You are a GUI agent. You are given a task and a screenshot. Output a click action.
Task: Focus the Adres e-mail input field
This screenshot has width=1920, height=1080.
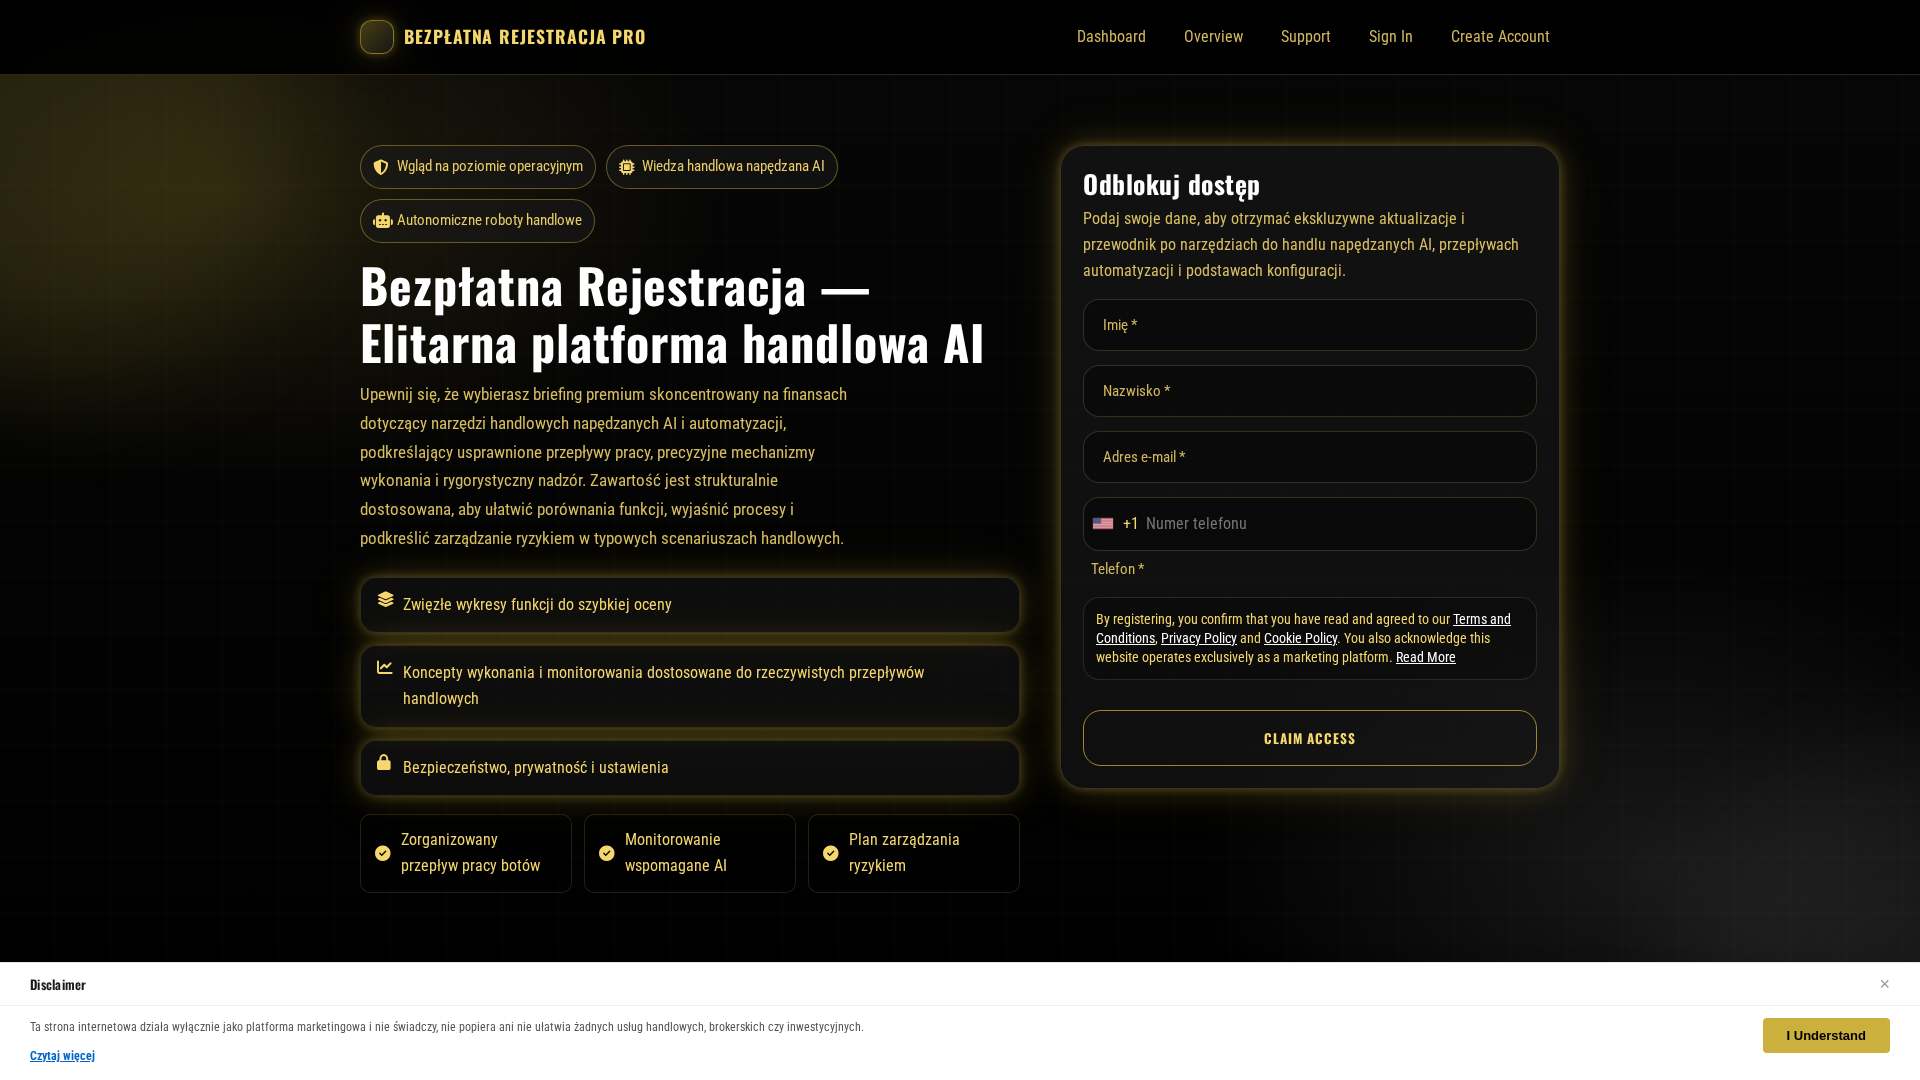tap(1310, 457)
